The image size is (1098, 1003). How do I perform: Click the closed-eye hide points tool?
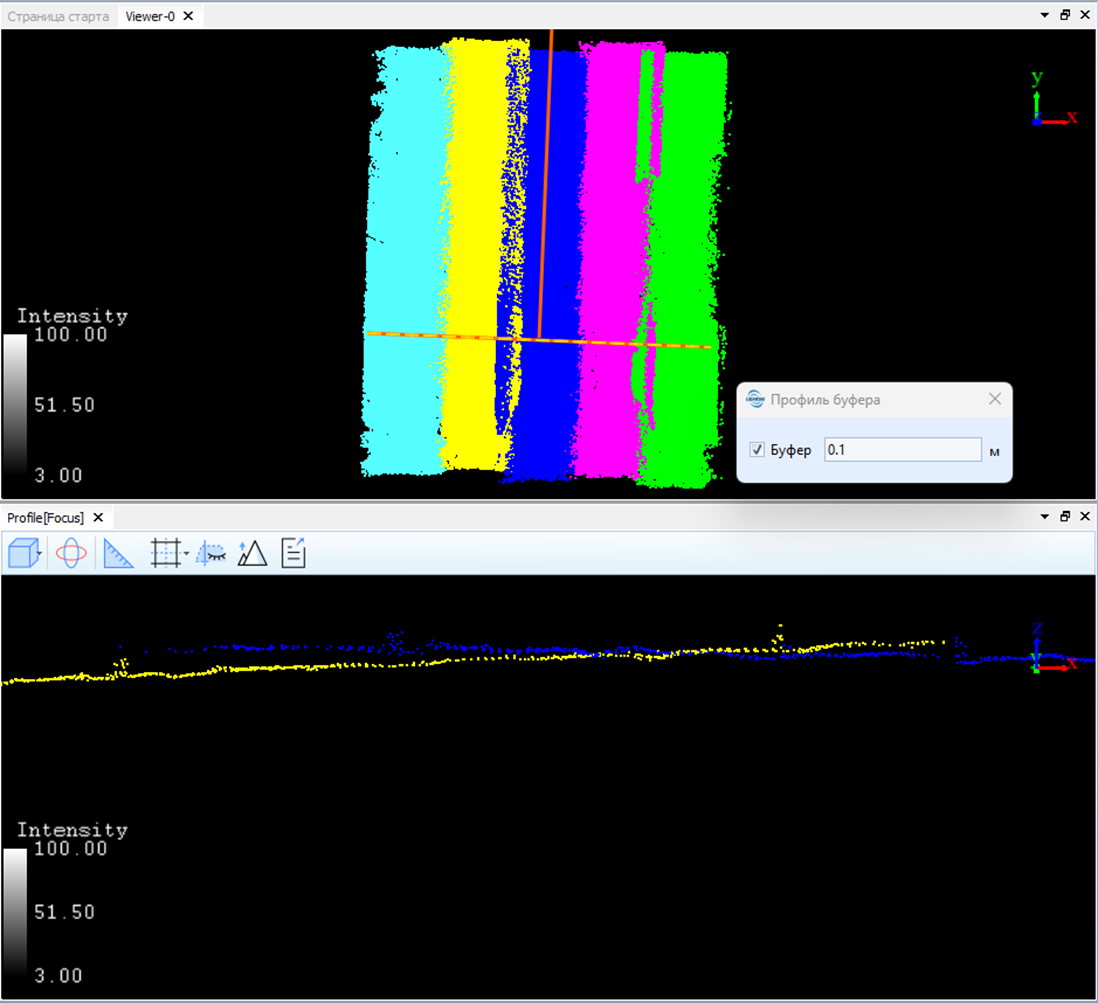[211, 553]
